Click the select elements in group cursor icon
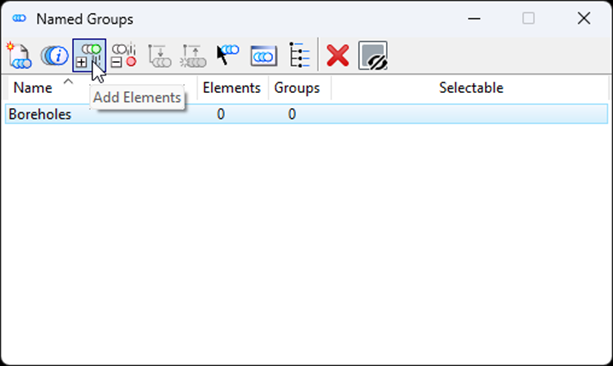Image resolution: width=613 pixels, height=366 pixels. [228, 55]
